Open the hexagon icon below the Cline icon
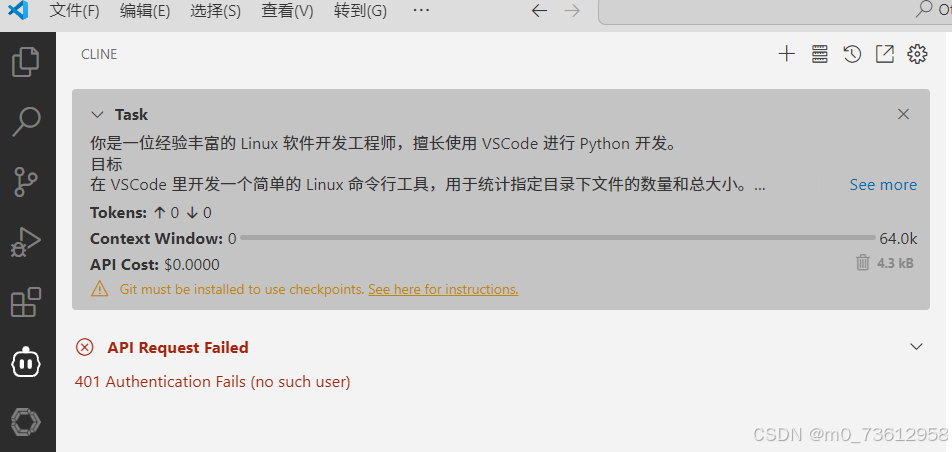This screenshot has height=452, width=952. click(26, 420)
